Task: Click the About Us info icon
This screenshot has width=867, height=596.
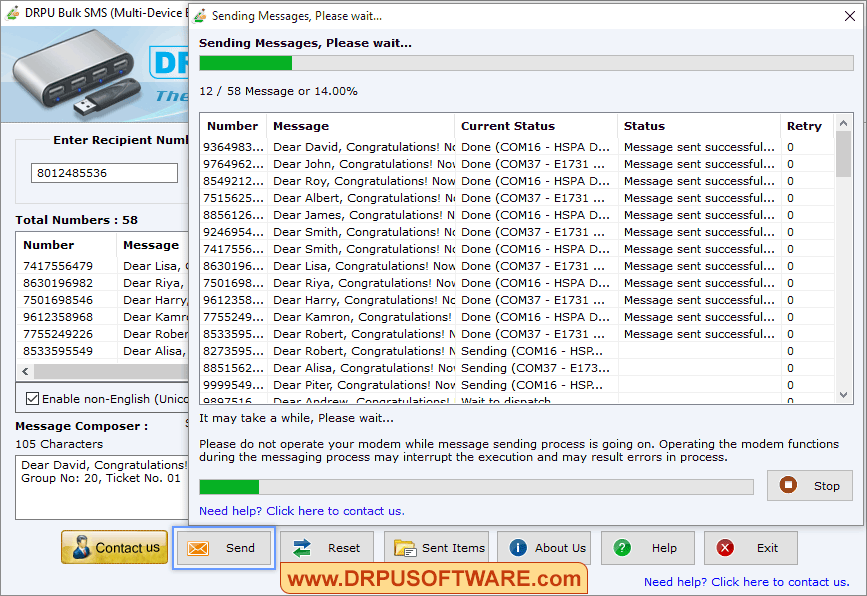Action: (518, 547)
